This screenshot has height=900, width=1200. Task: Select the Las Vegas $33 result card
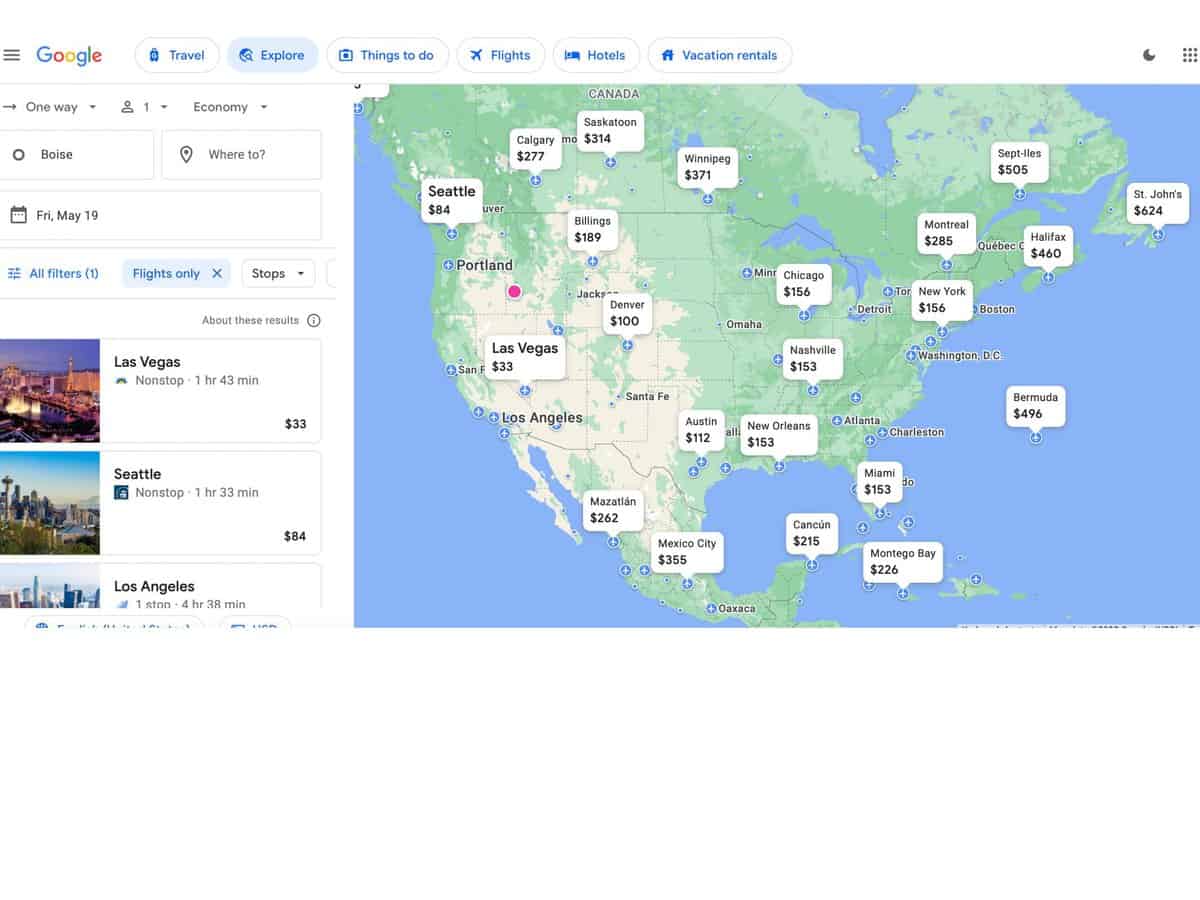[160, 390]
